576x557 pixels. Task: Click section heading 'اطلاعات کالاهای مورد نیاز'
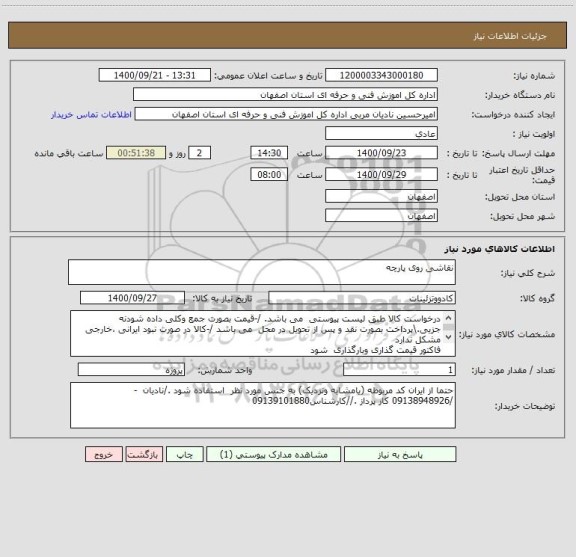click(x=500, y=249)
